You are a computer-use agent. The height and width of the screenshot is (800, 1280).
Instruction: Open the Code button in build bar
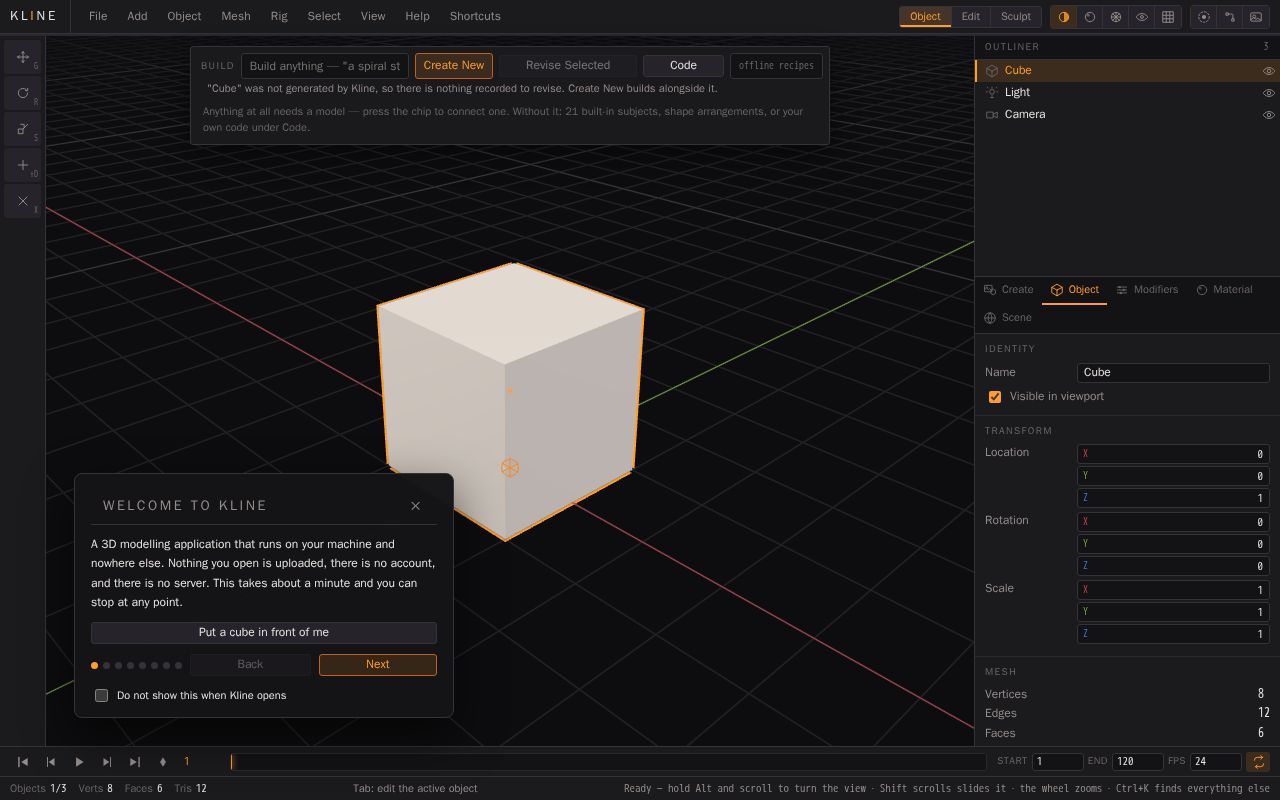[683, 66]
